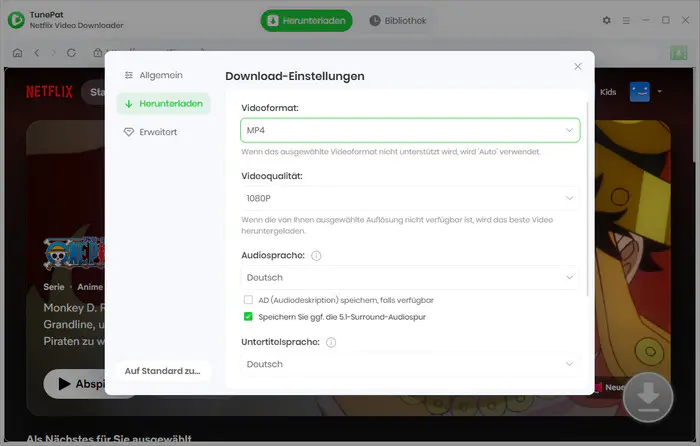
Task: Switch to the Bibliothek tab
Action: (398, 21)
